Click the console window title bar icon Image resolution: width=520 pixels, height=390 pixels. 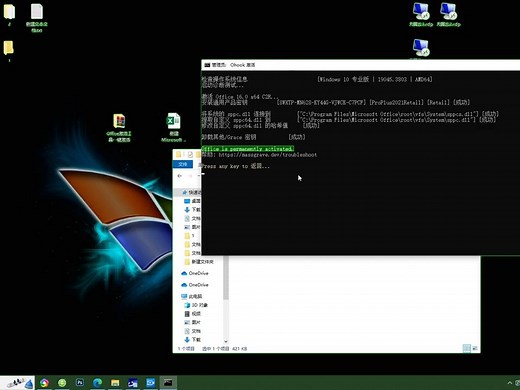[207, 65]
